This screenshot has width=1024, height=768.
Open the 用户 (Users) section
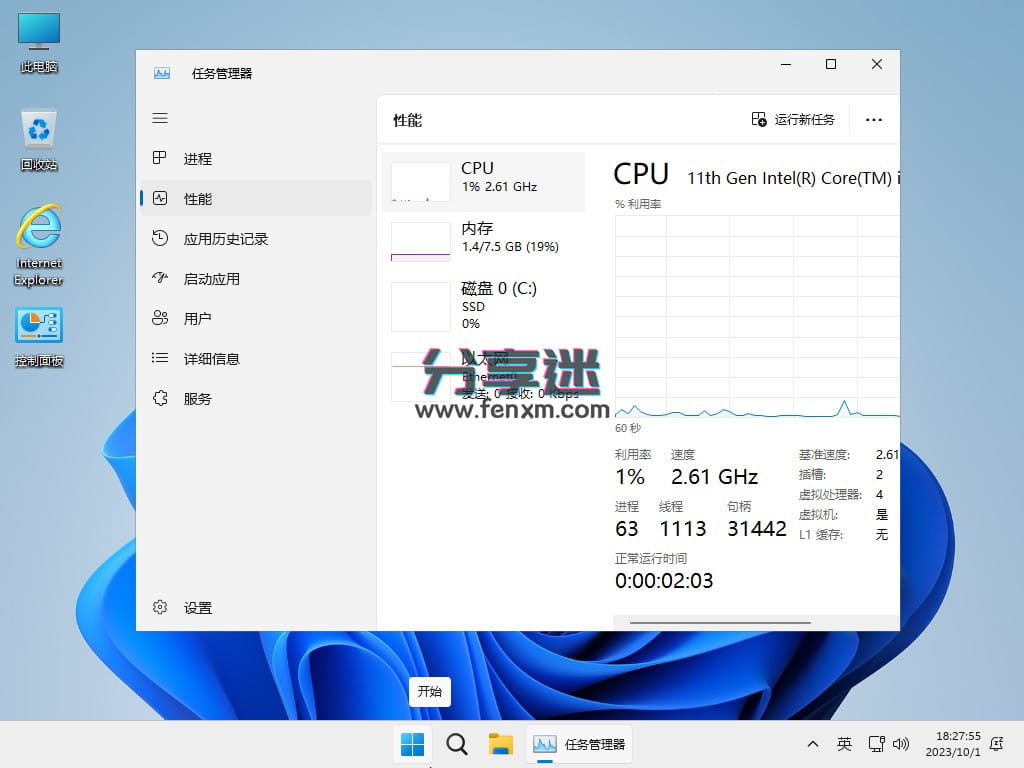click(x=197, y=318)
